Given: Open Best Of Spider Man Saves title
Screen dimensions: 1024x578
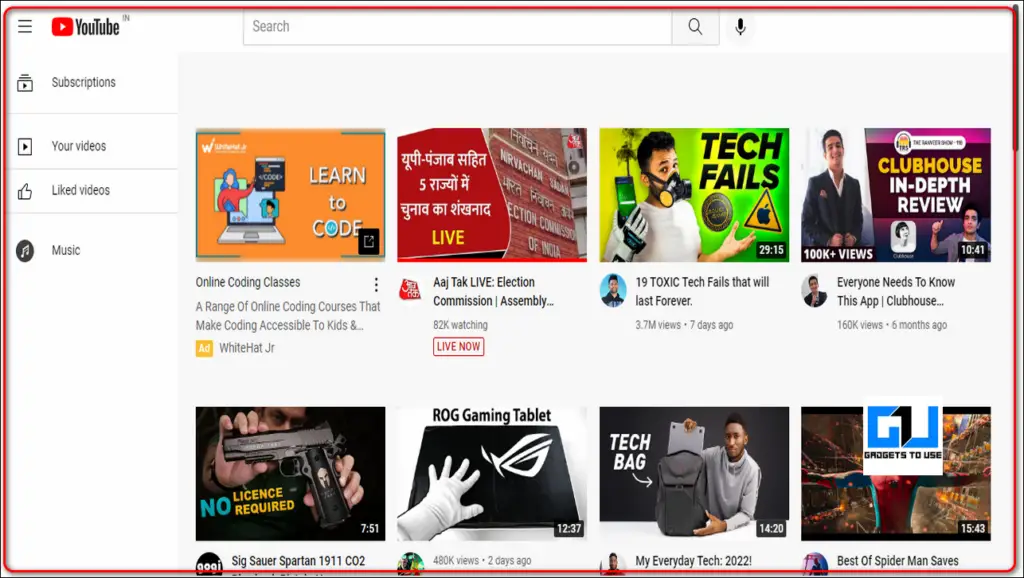Looking at the screenshot, I should [x=898, y=561].
